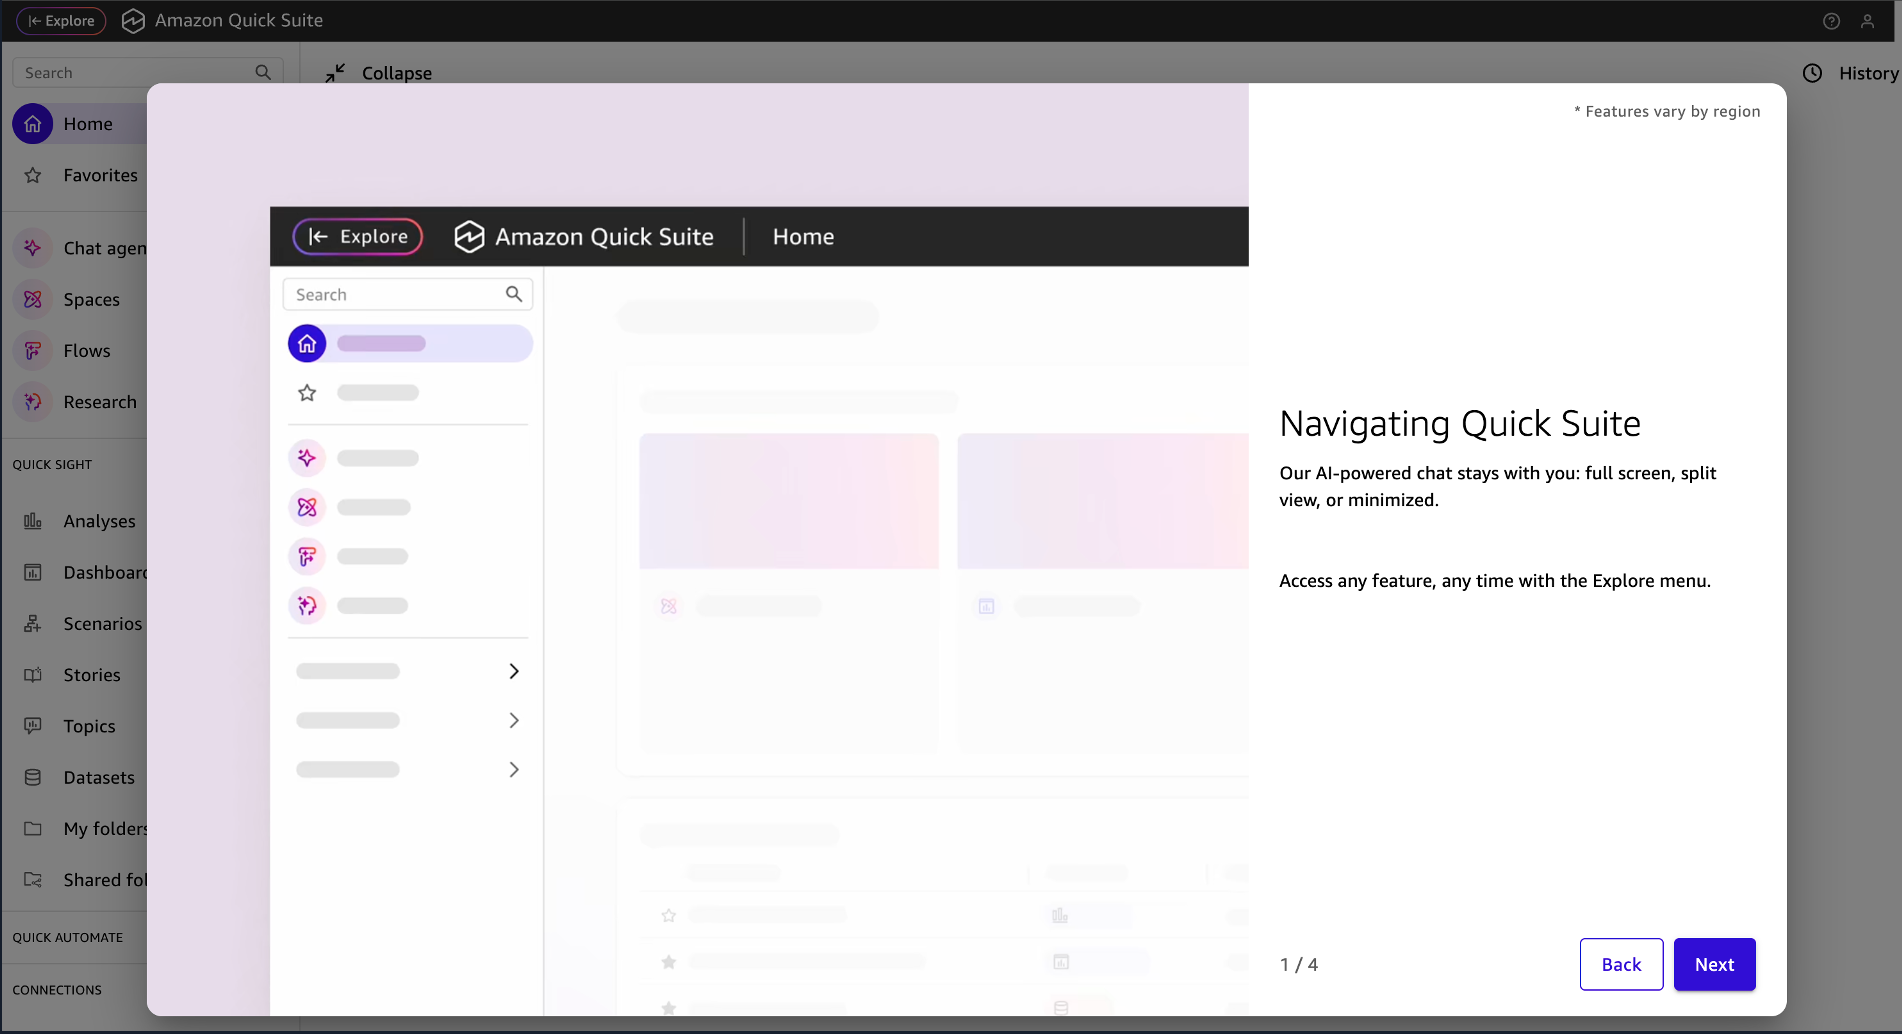Open the Chat agents sparkle icon
1902x1034 pixels.
[x=33, y=248]
